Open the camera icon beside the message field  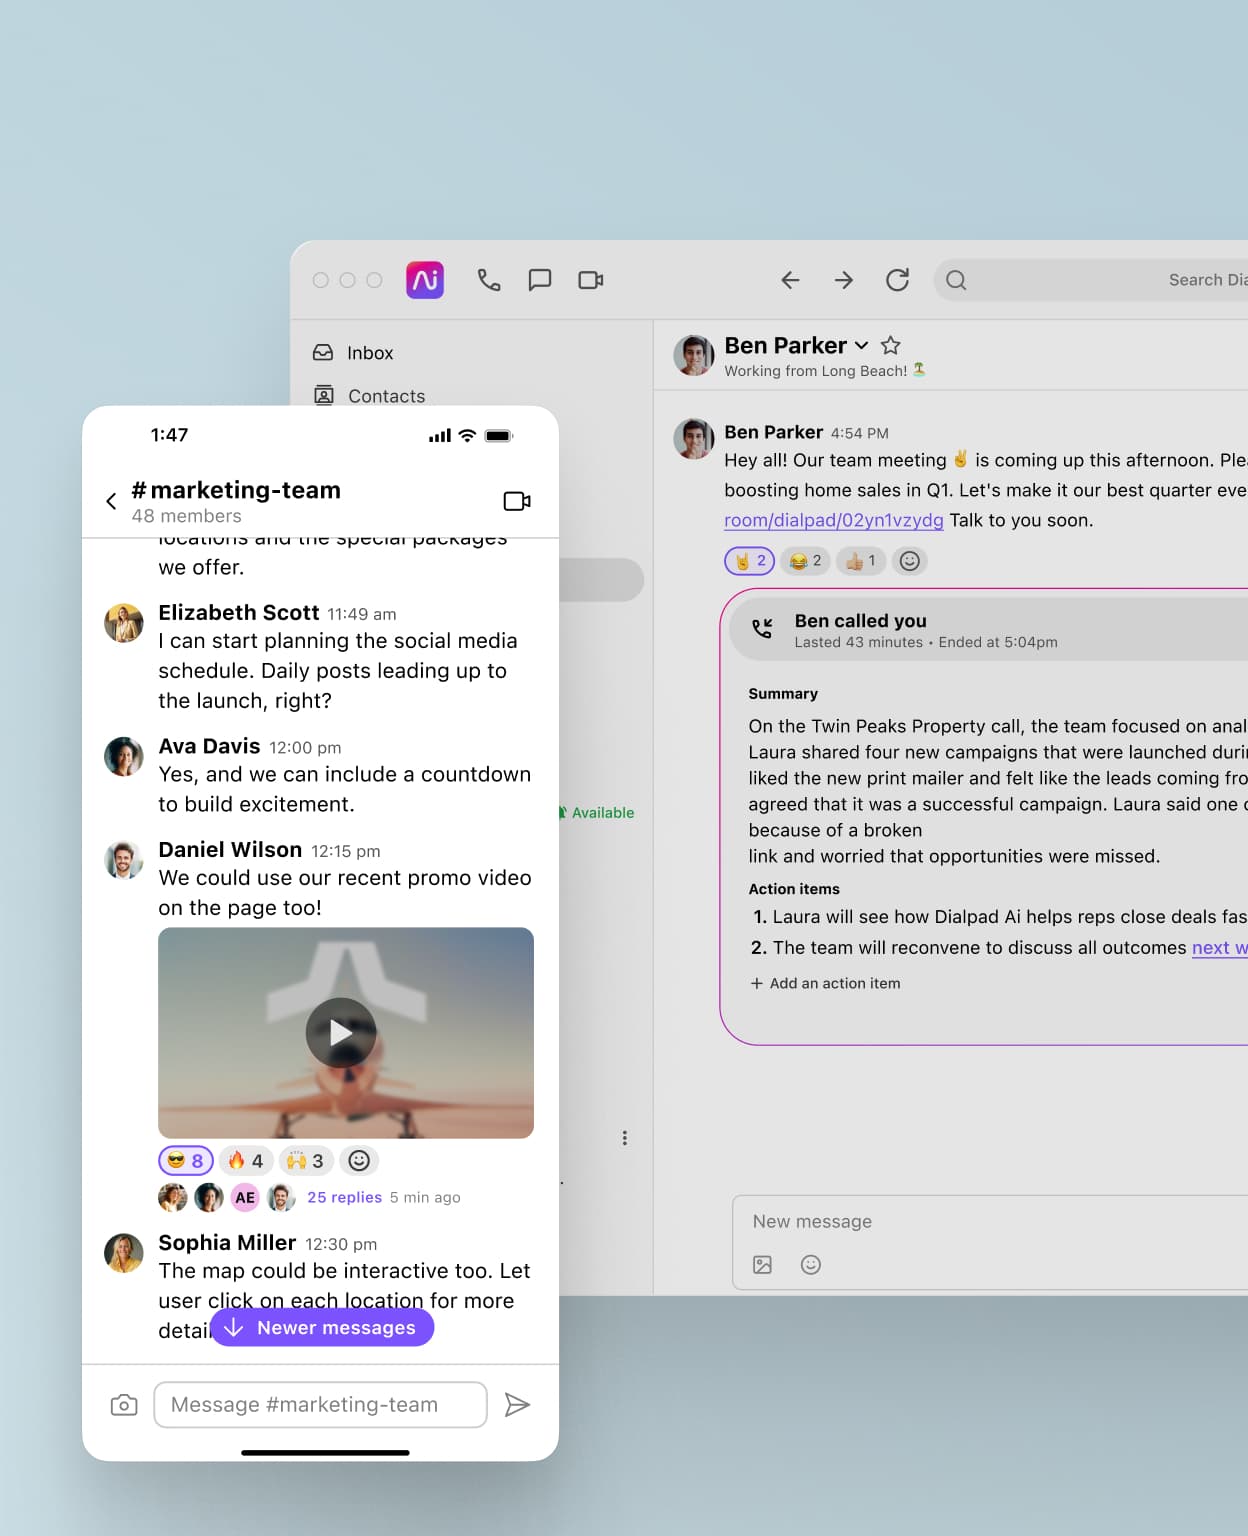click(124, 1405)
